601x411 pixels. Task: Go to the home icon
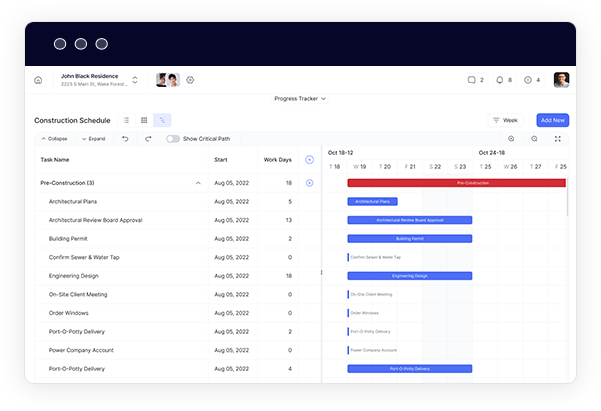point(38,80)
